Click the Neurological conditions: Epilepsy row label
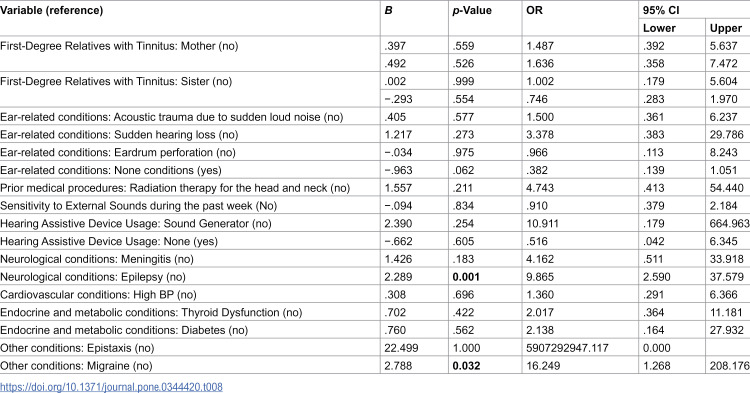Screen dimensions: 750x393 point(93,277)
